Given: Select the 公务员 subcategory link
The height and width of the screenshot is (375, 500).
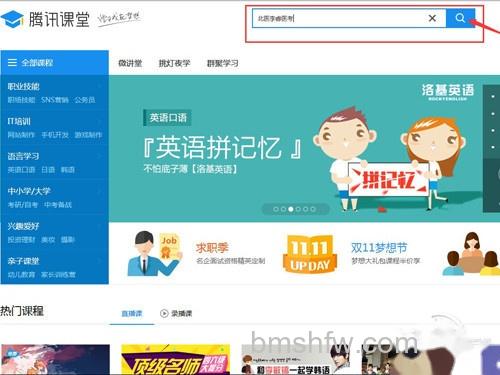Looking at the screenshot, I should click(x=85, y=100).
